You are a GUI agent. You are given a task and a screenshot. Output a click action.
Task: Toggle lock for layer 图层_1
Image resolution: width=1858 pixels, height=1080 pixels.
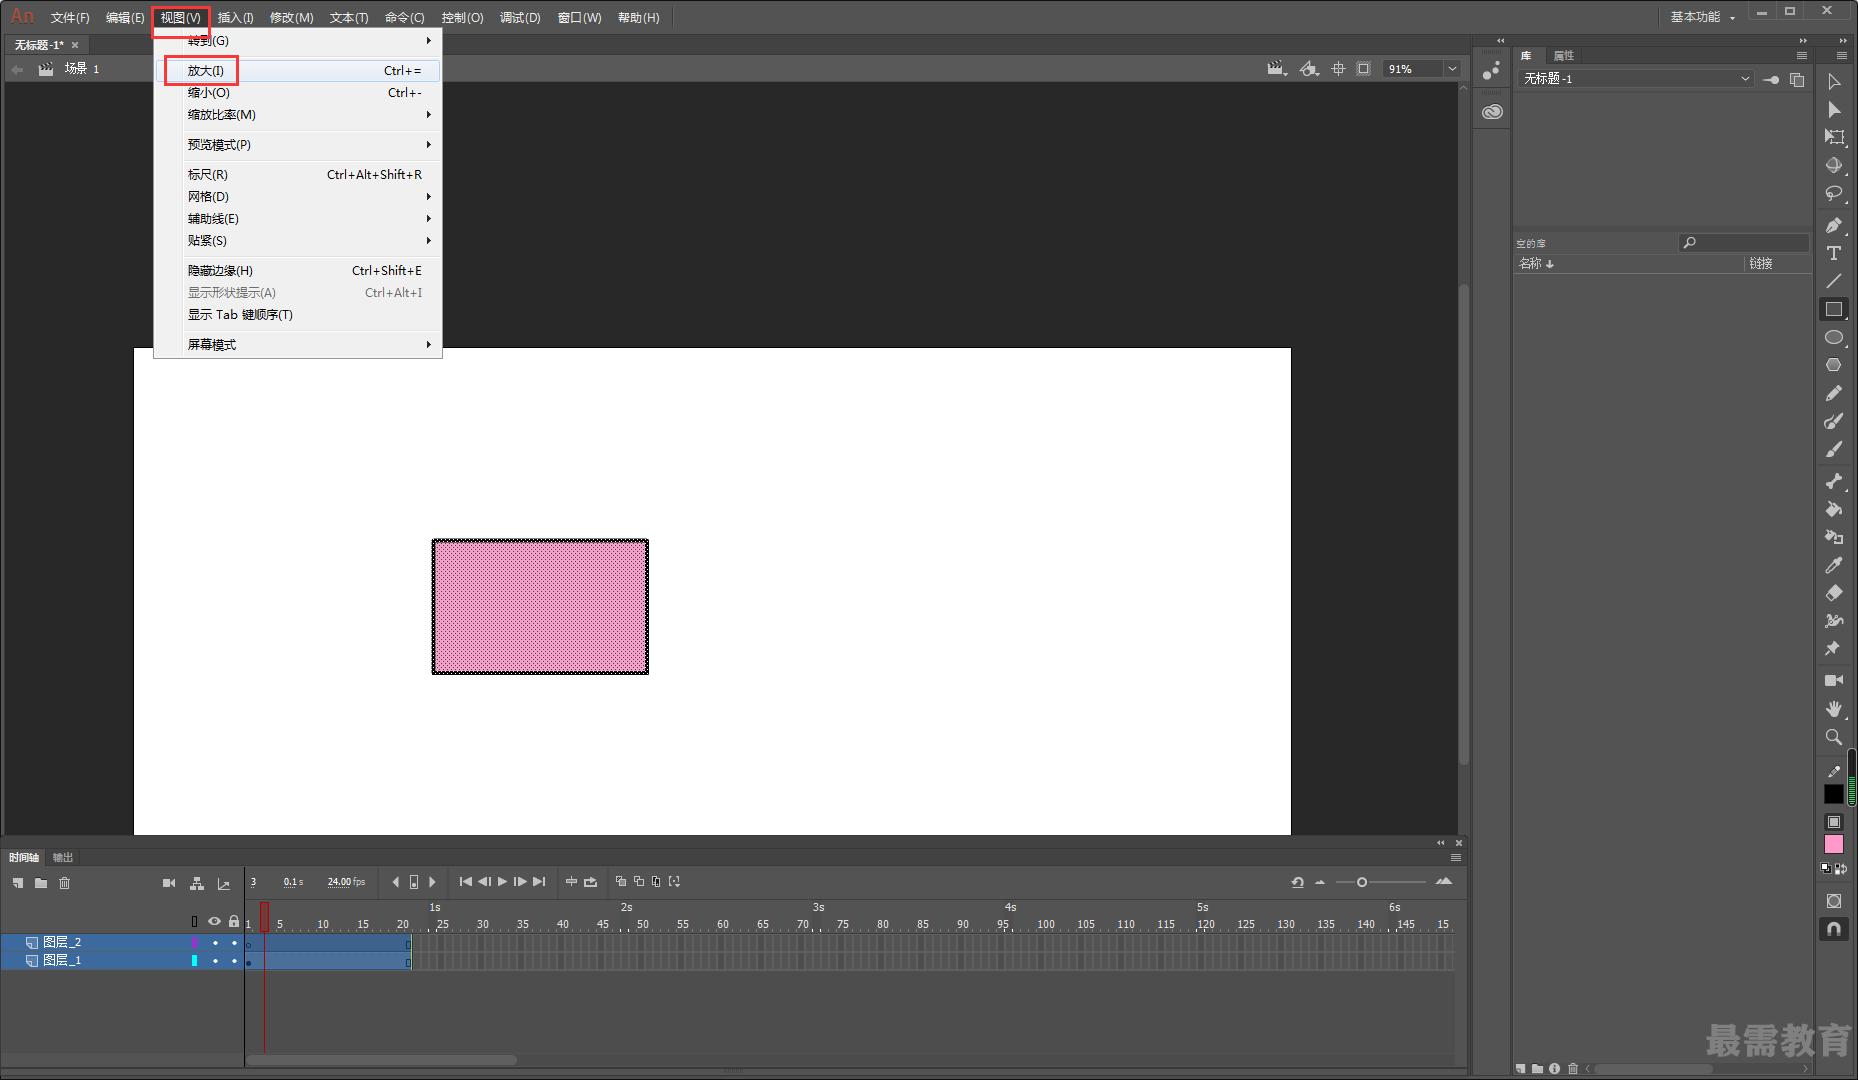234,961
